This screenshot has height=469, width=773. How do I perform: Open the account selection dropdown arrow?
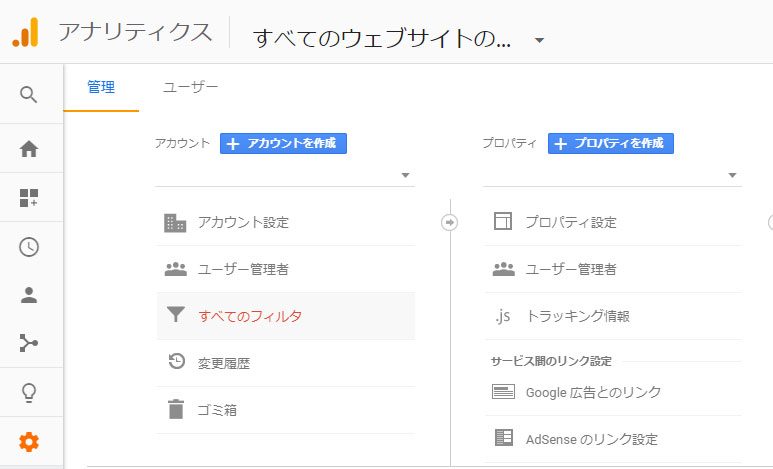(405, 176)
